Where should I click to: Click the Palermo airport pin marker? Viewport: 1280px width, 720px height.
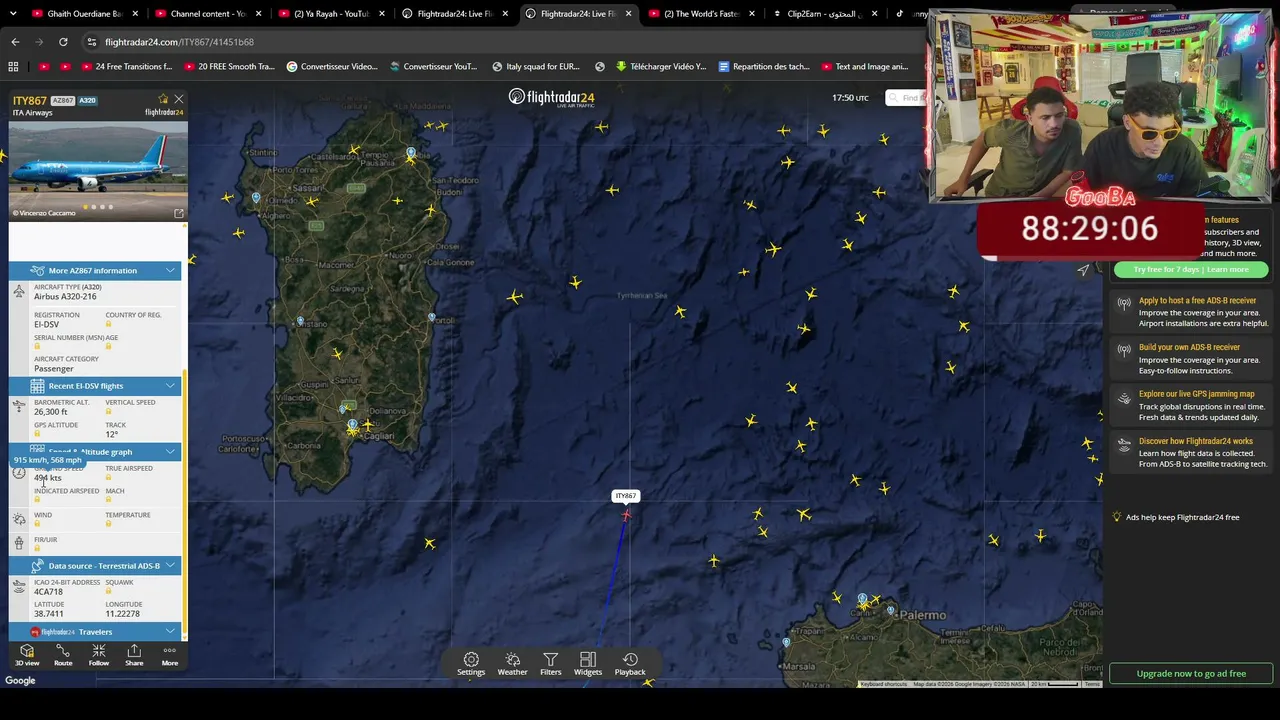click(863, 600)
